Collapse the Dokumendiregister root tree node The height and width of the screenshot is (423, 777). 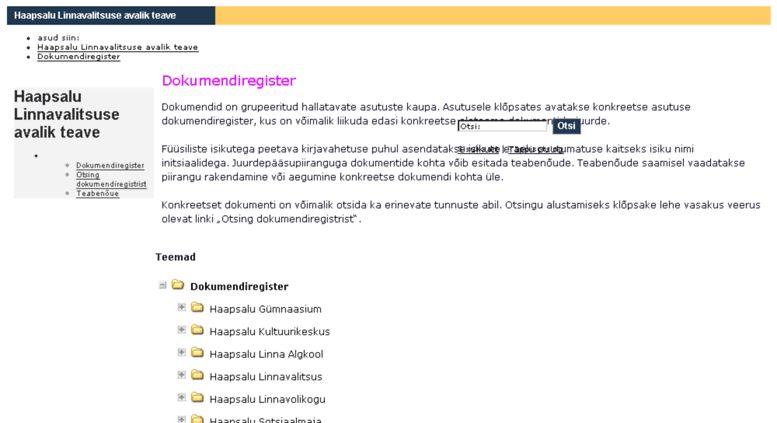point(163,285)
